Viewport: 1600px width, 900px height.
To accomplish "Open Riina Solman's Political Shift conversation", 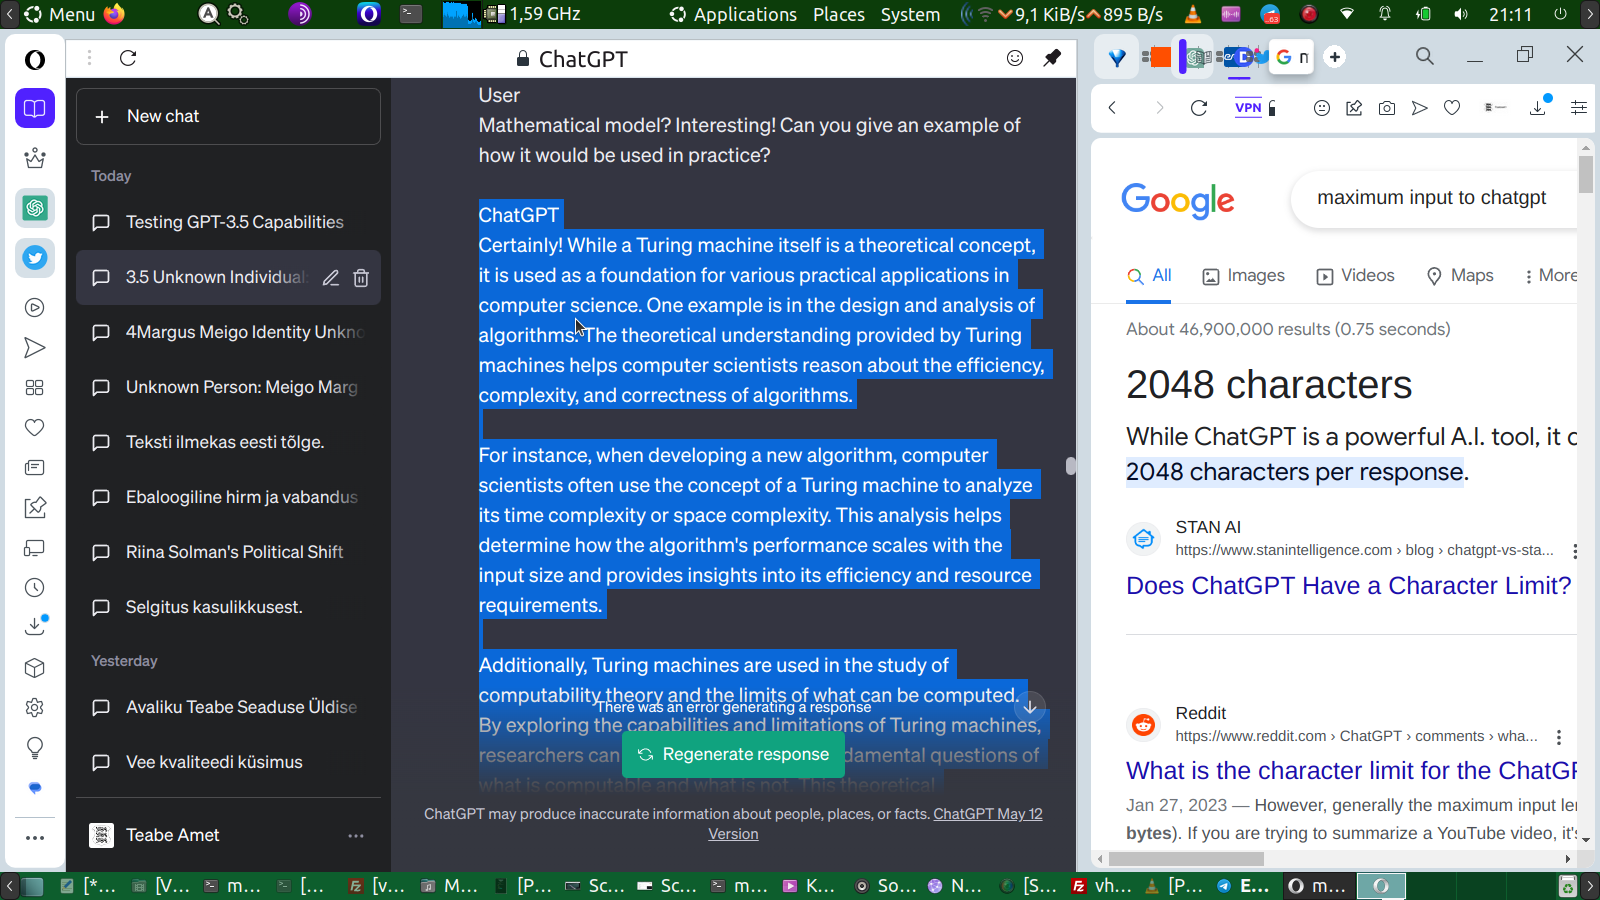I will pyautogui.click(x=228, y=552).
